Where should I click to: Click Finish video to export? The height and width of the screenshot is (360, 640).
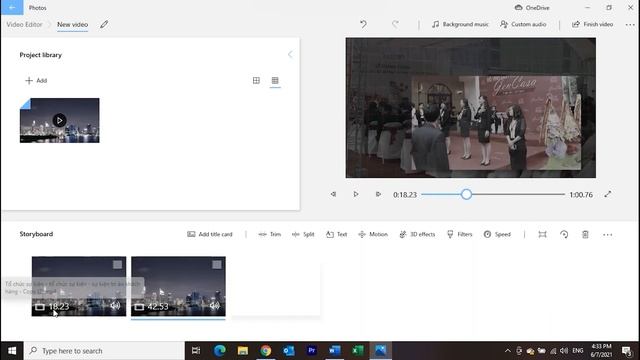[592, 24]
